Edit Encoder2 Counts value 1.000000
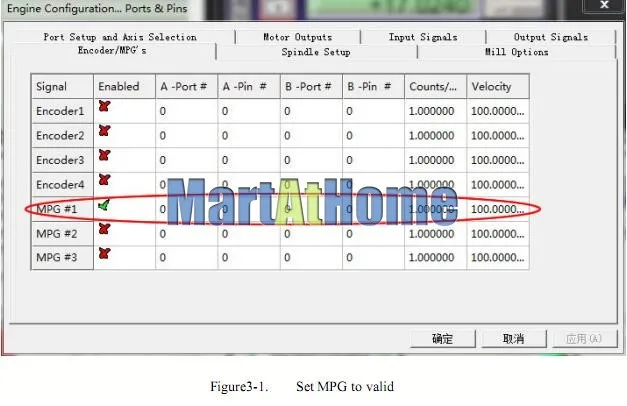The image size is (627, 406). (x=436, y=136)
